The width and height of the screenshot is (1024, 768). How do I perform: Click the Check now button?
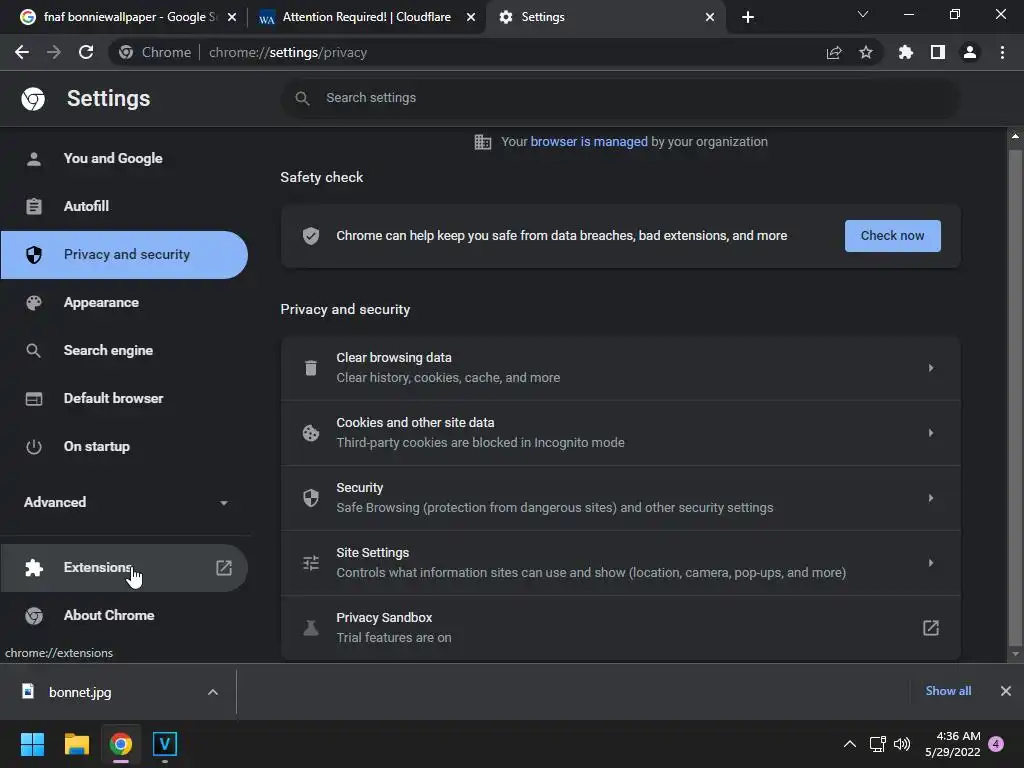tap(893, 236)
